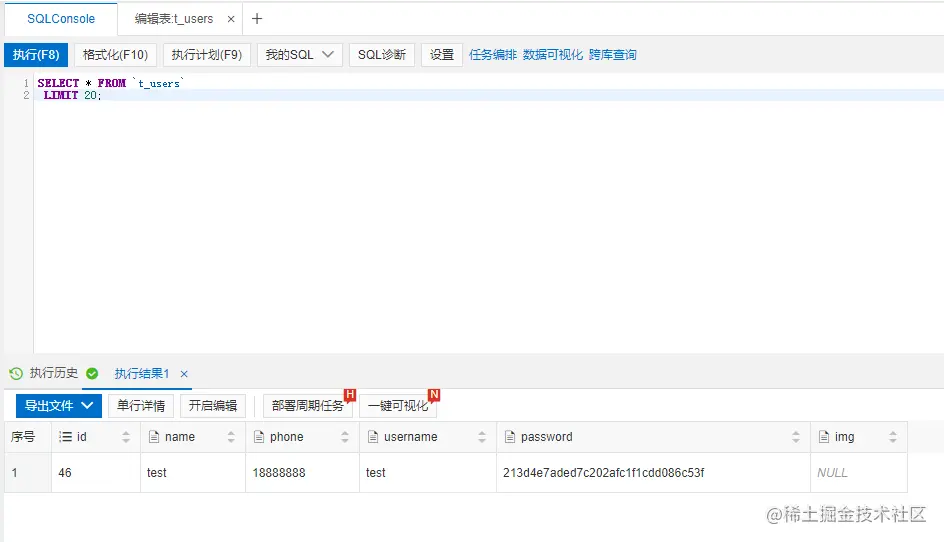Click 开启编辑 to enable editing
Screen dimensions: 944x542
(213, 406)
